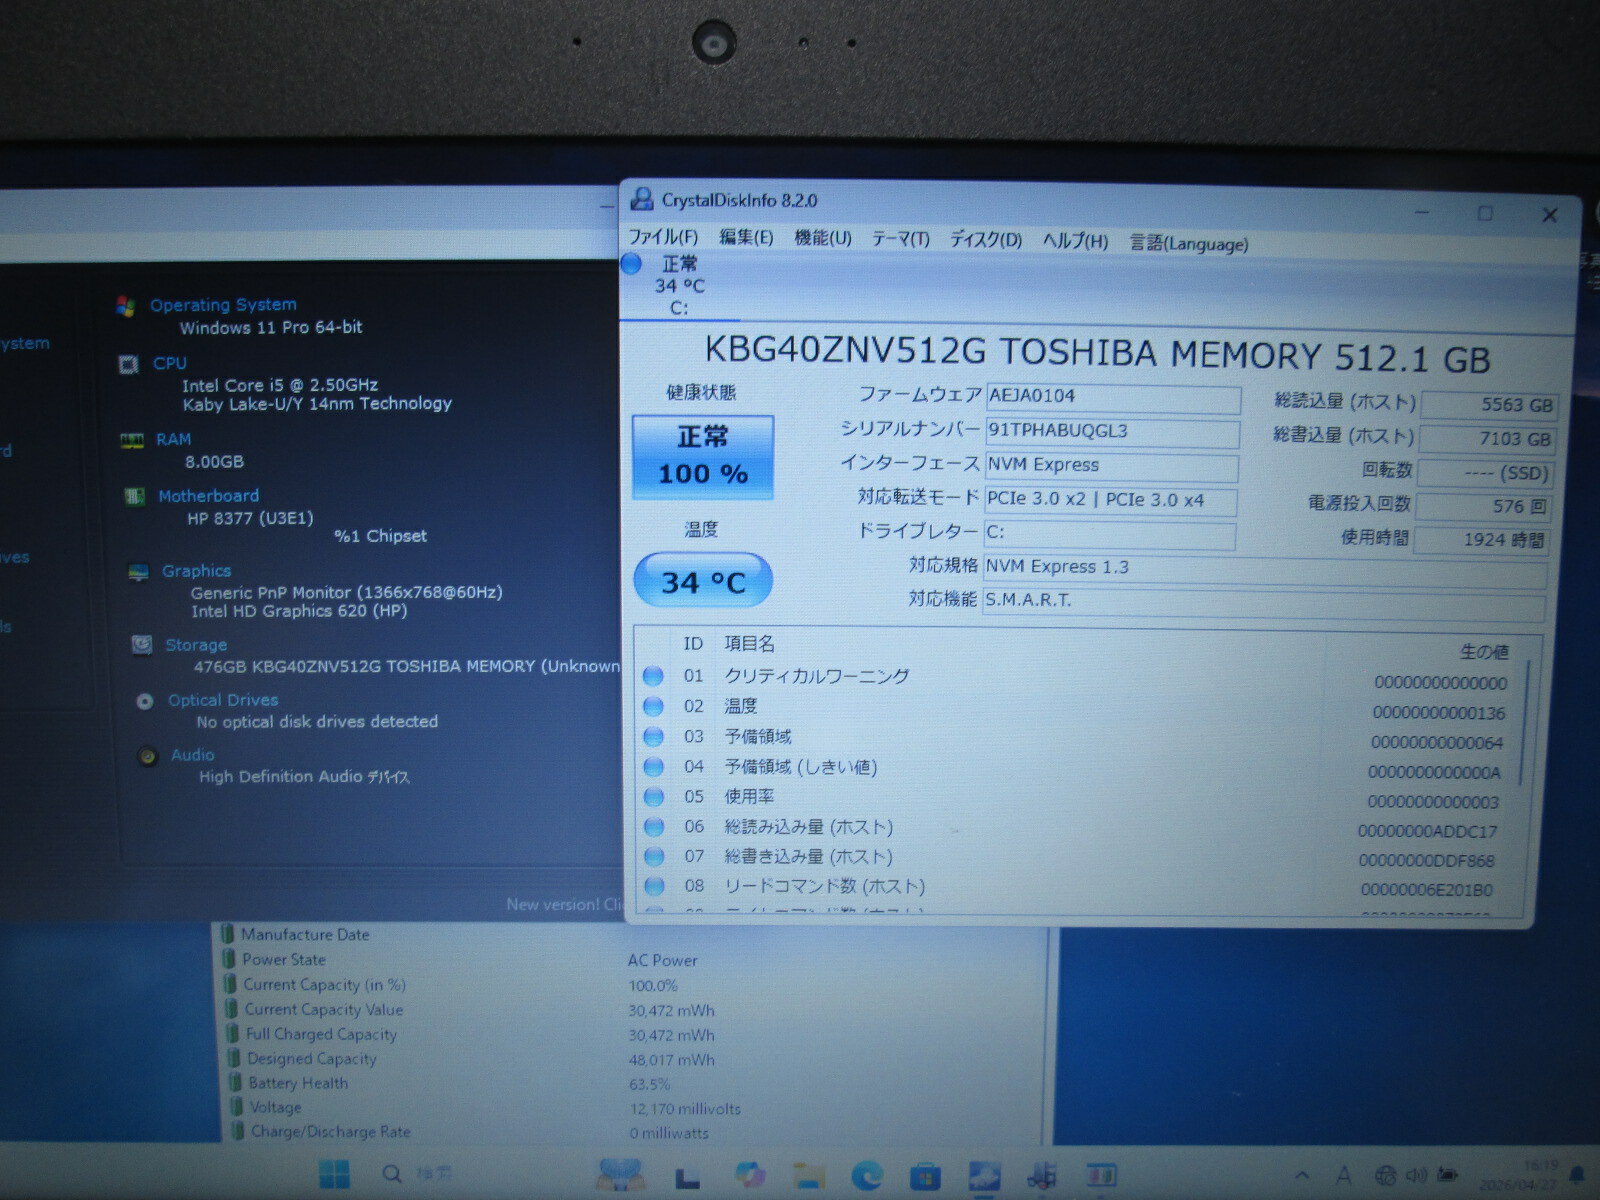The height and width of the screenshot is (1200, 1600).
Task: Open the 編集(E) menu
Action: [746, 237]
